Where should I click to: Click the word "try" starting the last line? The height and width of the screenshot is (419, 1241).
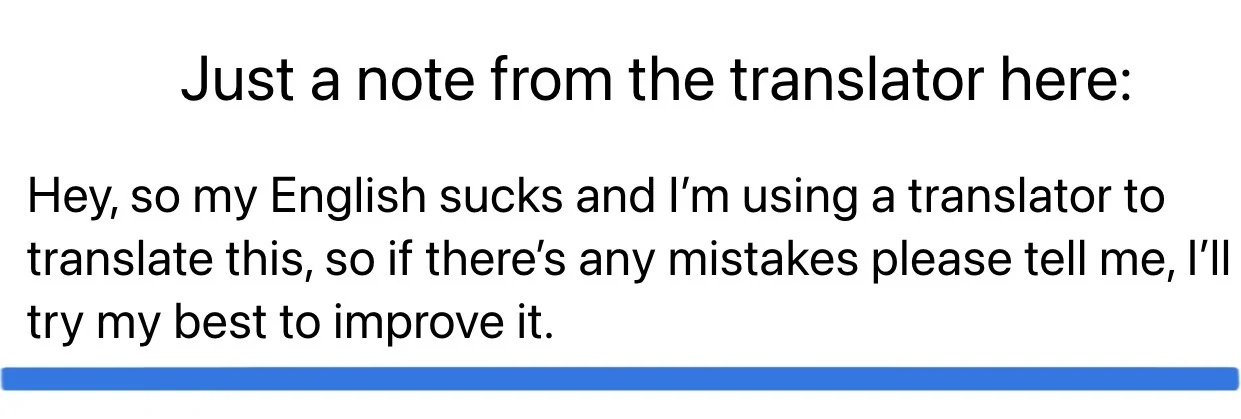(x=54, y=325)
